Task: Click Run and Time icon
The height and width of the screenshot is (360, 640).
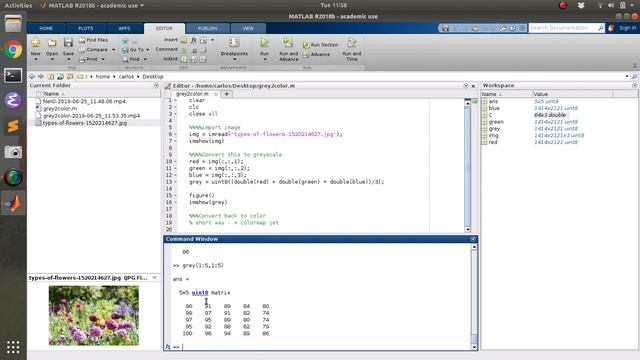Action: (x=351, y=42)
